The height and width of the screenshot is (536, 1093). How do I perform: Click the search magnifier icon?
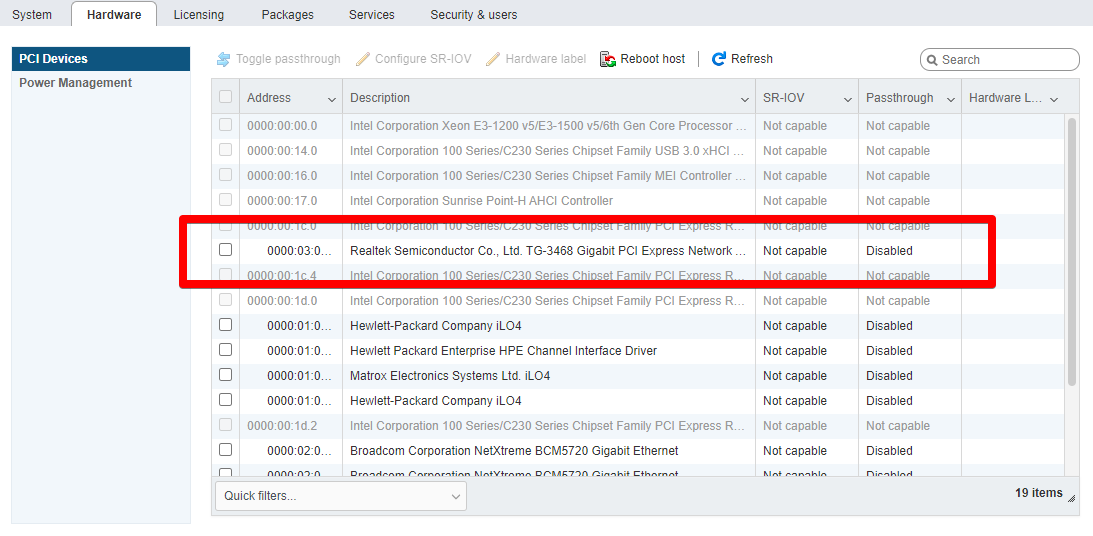click(x=932, y=60)
